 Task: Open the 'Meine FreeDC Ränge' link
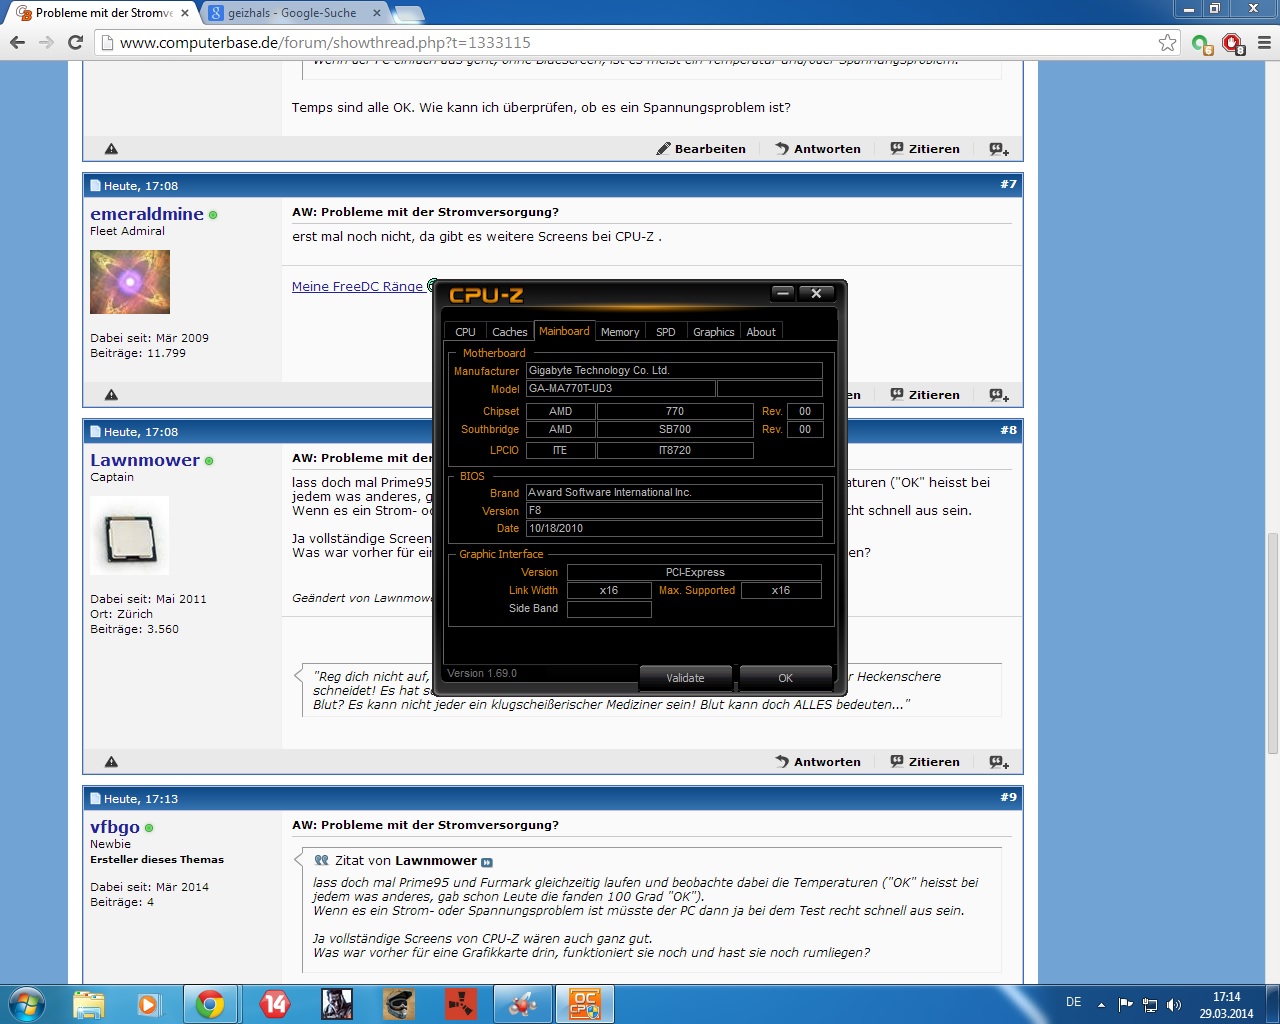(x=358, y=286)
